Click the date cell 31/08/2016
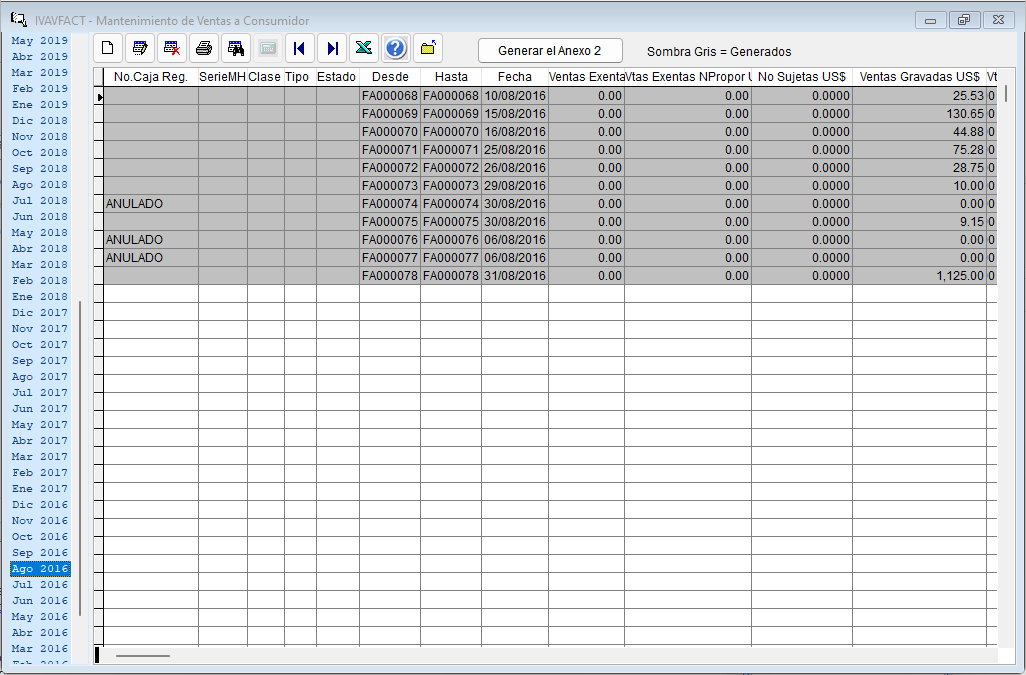The image size is (1026, 675). point(515,276)
